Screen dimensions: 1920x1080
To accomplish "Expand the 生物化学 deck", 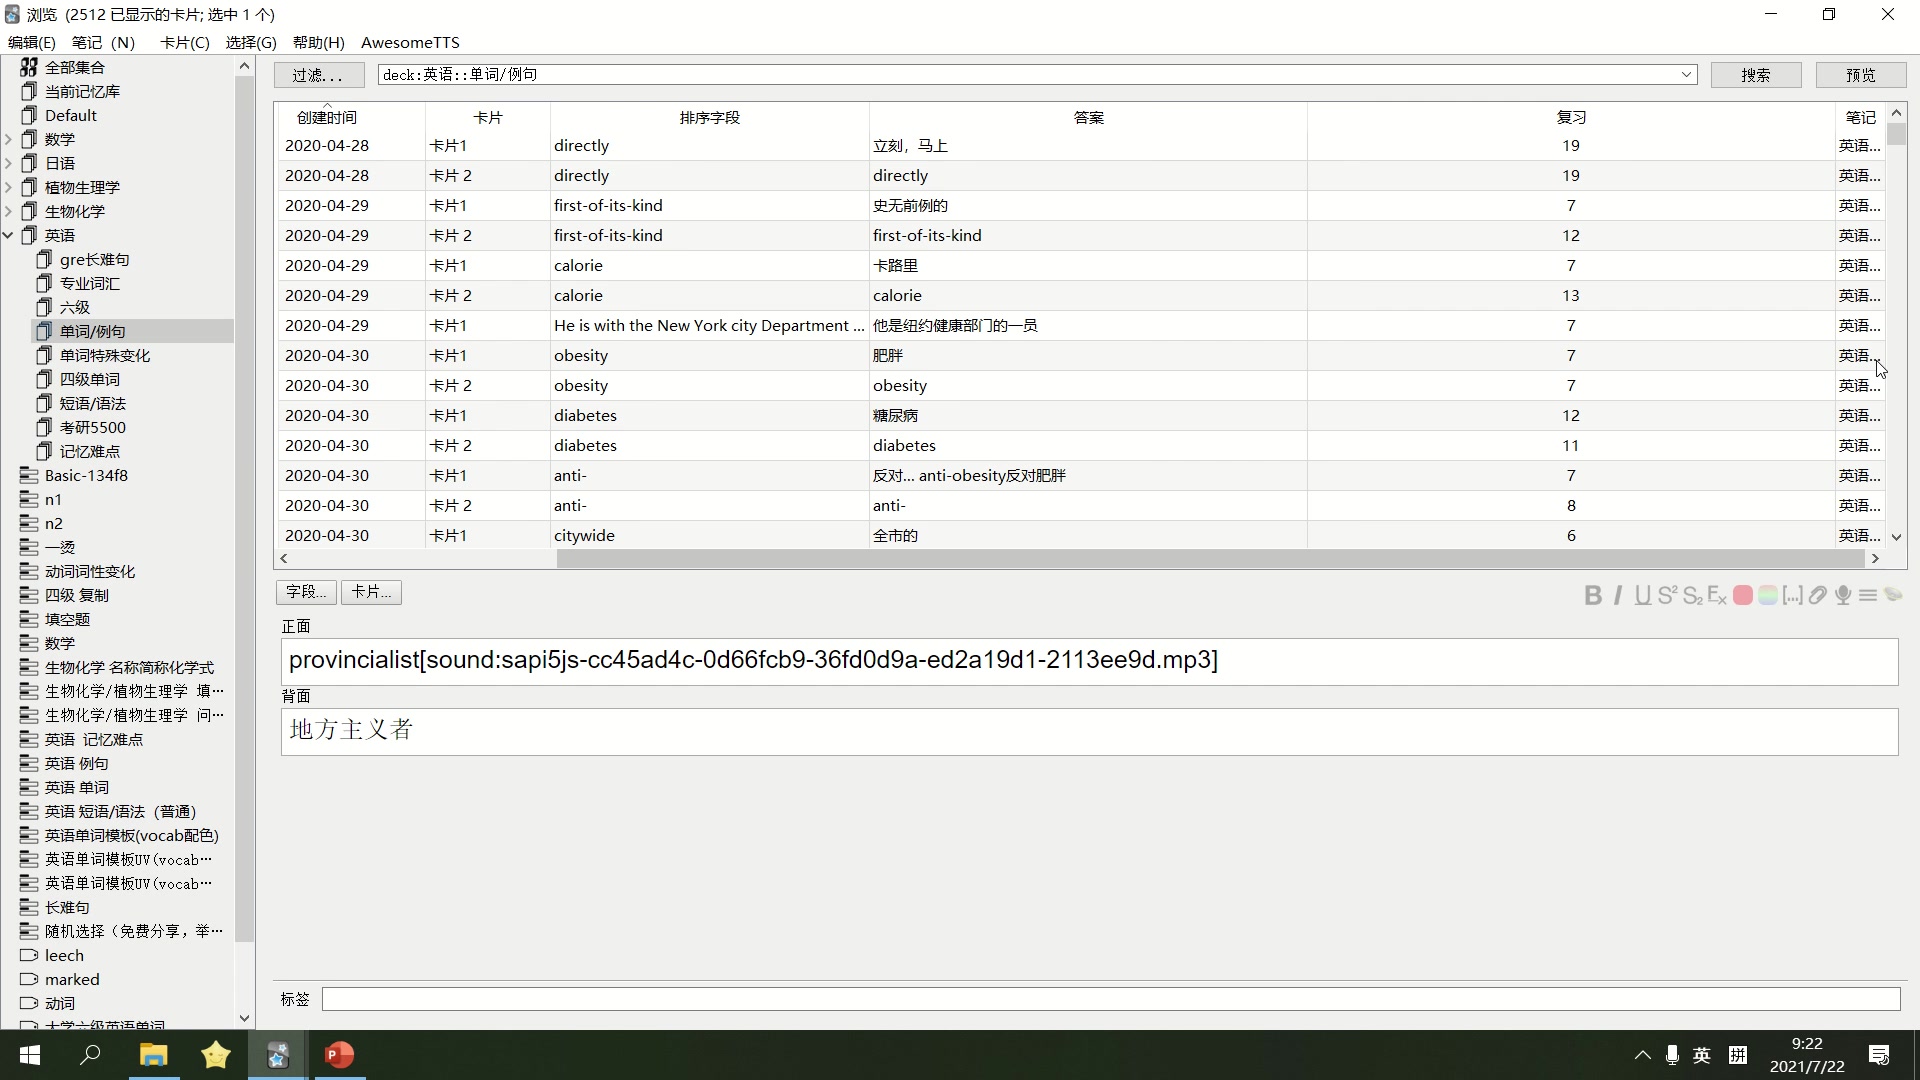I will (x=9, y=211).
